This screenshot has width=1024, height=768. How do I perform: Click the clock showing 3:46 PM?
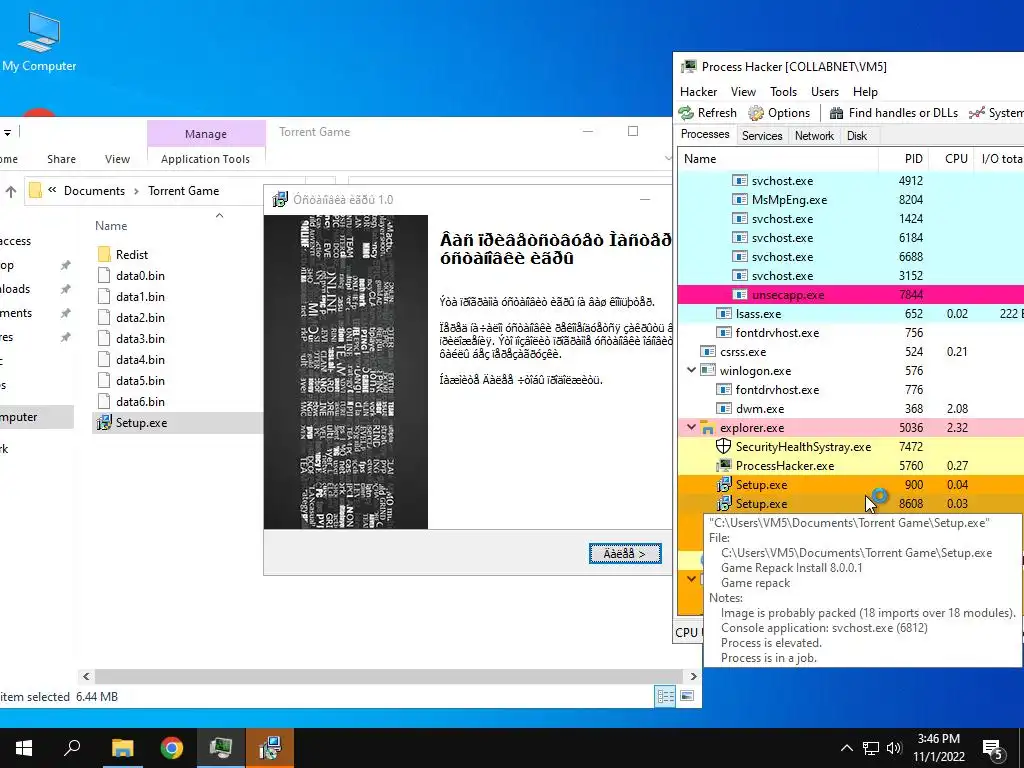938,739
